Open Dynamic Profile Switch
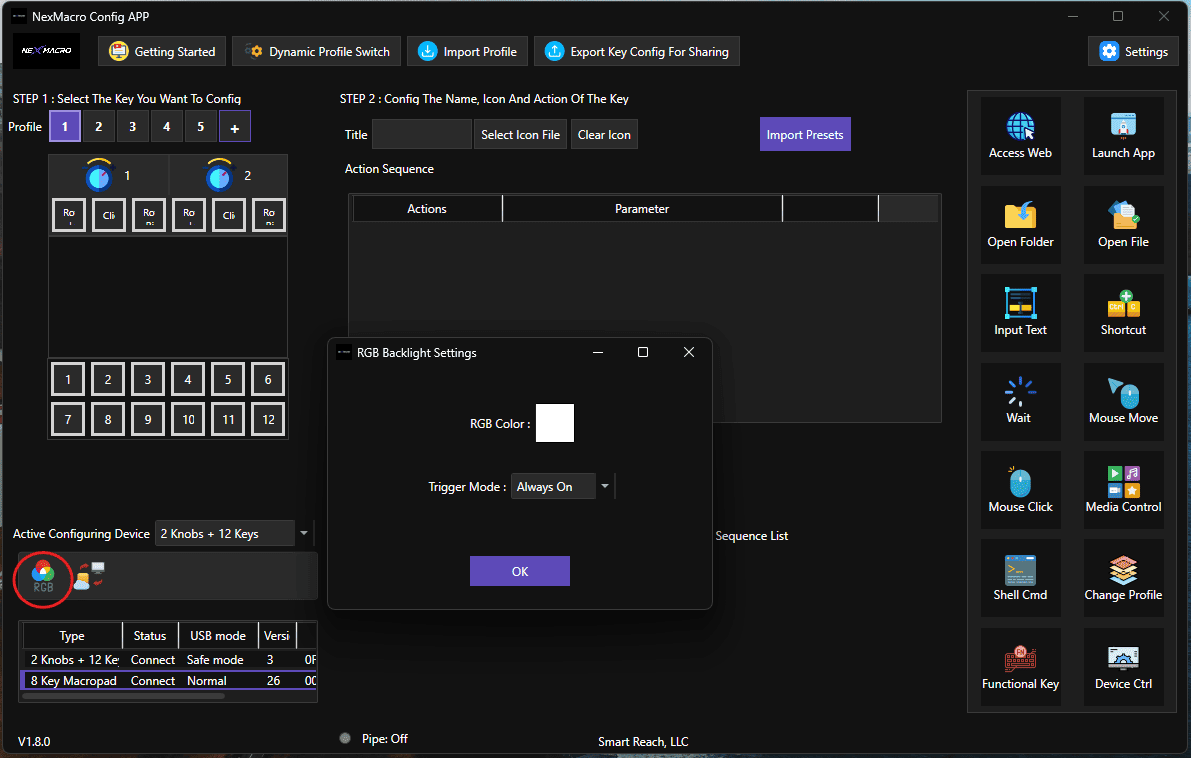This screenshot has height=758, width=1191. click(x=317, y=52)
